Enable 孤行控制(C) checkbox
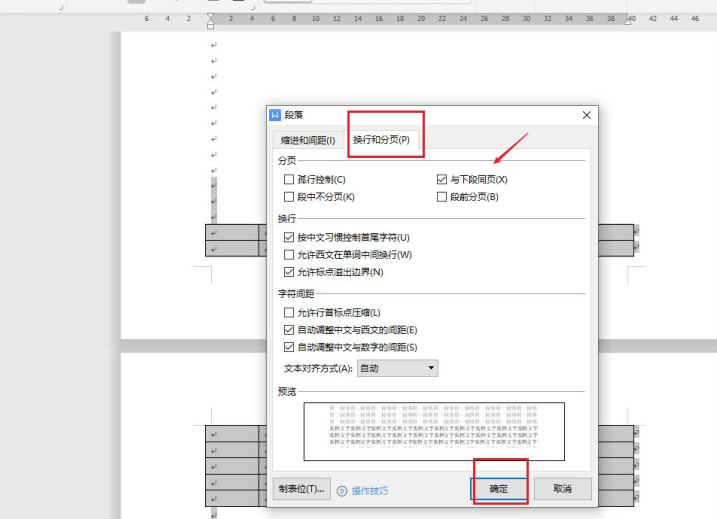This screenshot has height=519, width=717. pos(289,179)
